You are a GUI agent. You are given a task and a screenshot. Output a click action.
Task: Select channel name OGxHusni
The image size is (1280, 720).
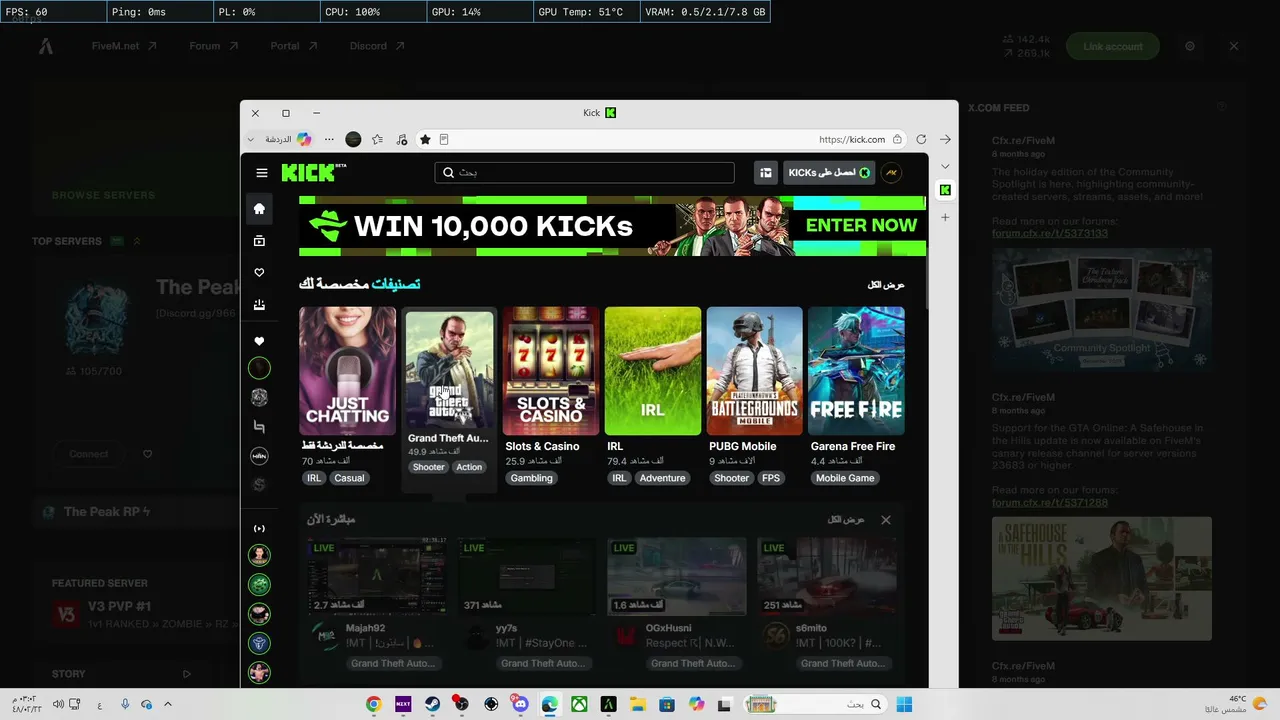click(x=670, y=628)
